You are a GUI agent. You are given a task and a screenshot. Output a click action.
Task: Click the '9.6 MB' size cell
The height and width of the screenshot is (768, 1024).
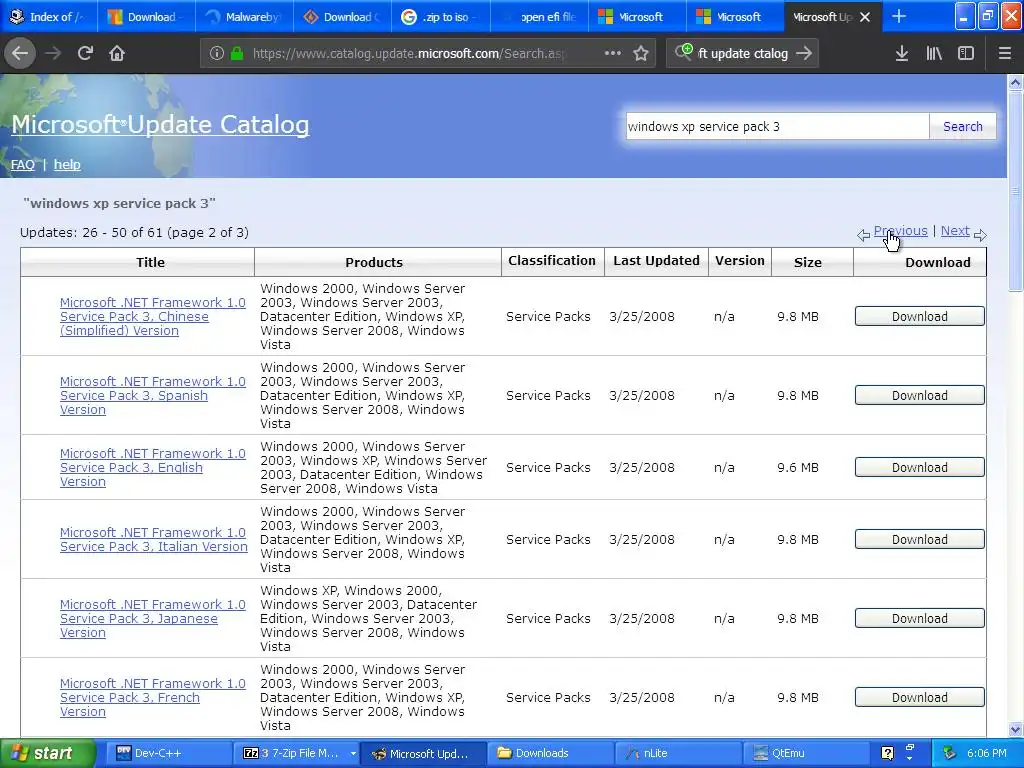click(798, 468)
